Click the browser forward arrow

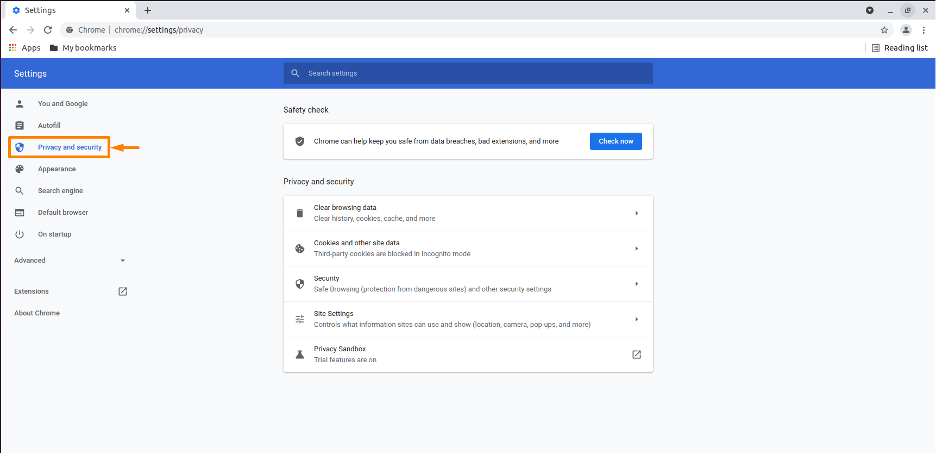pyautogui.click(x=30, y=30)
